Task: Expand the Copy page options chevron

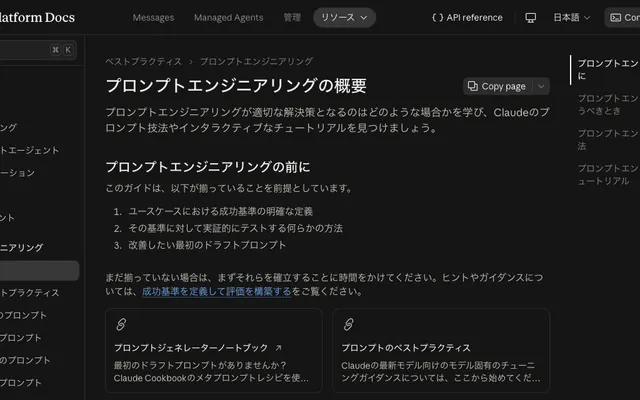Action: [x=541, y=86]
